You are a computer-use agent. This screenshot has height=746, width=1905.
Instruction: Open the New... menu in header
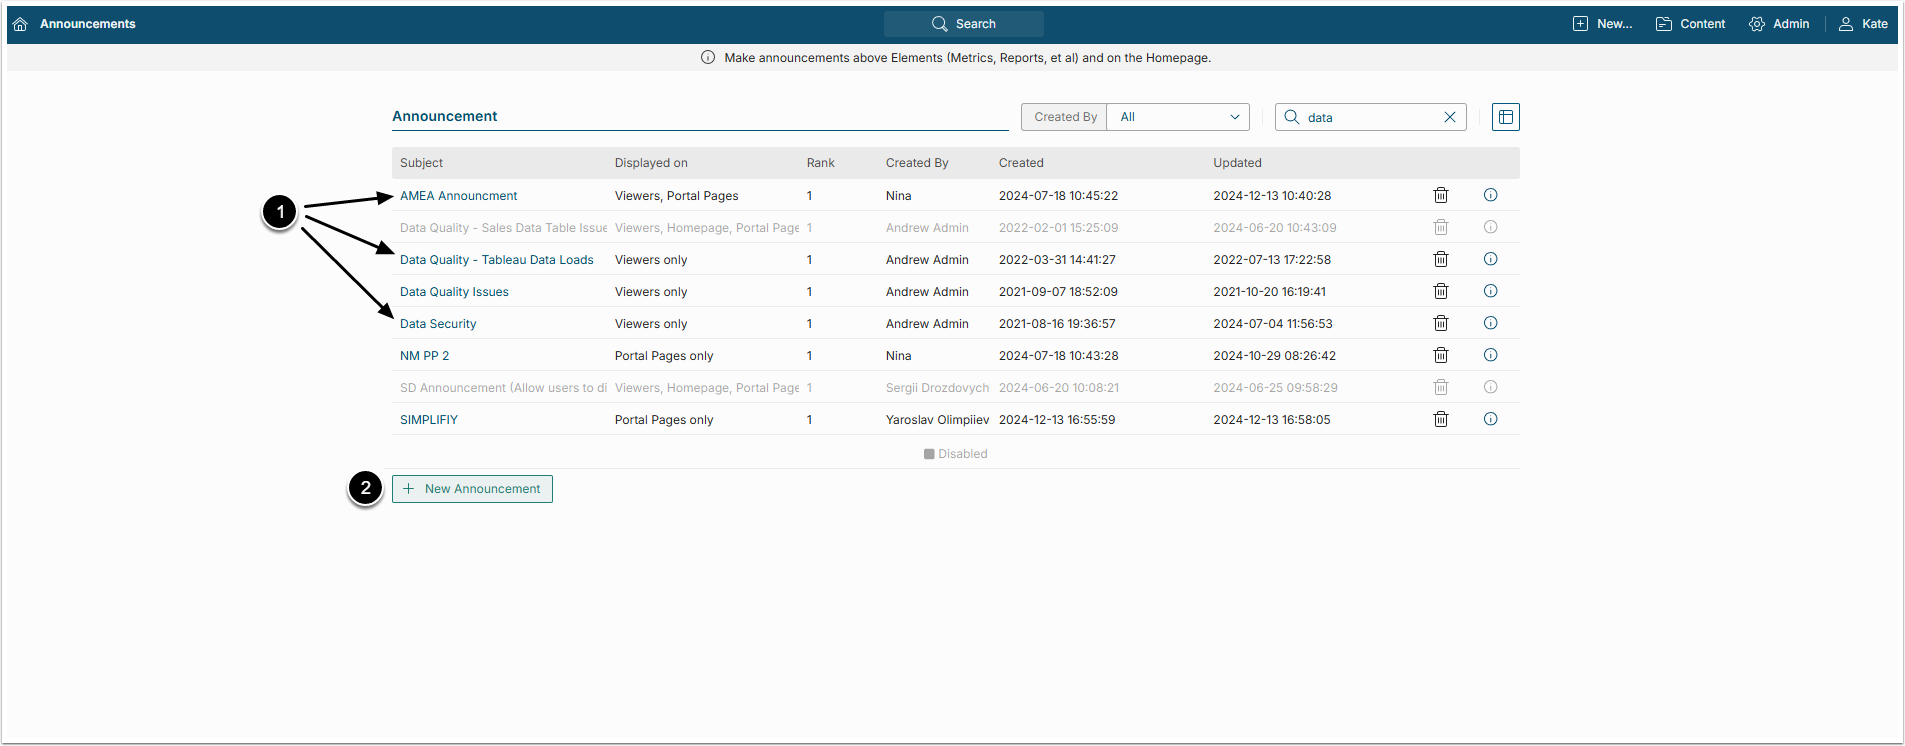pyautogui.click(x=1602, y=24)
